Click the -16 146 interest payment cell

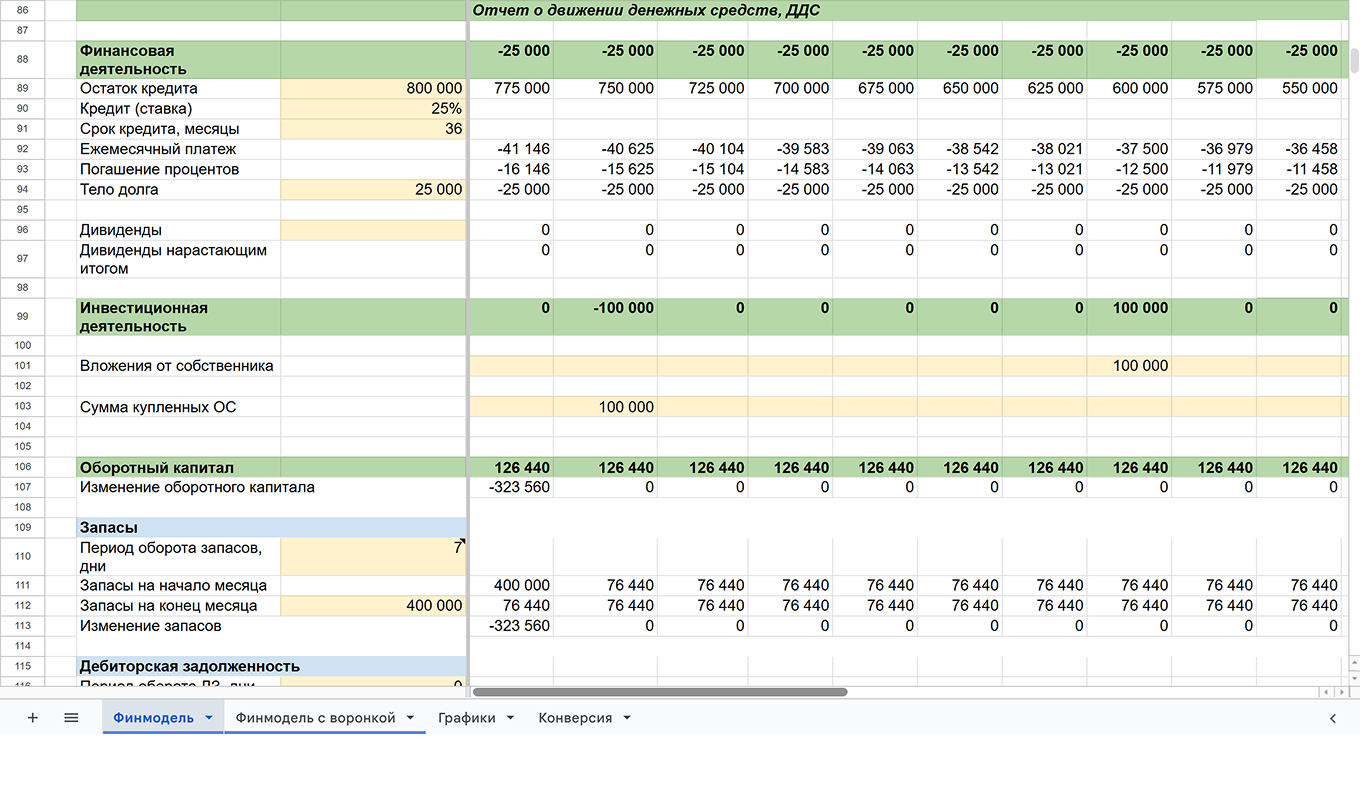[511, 169]
